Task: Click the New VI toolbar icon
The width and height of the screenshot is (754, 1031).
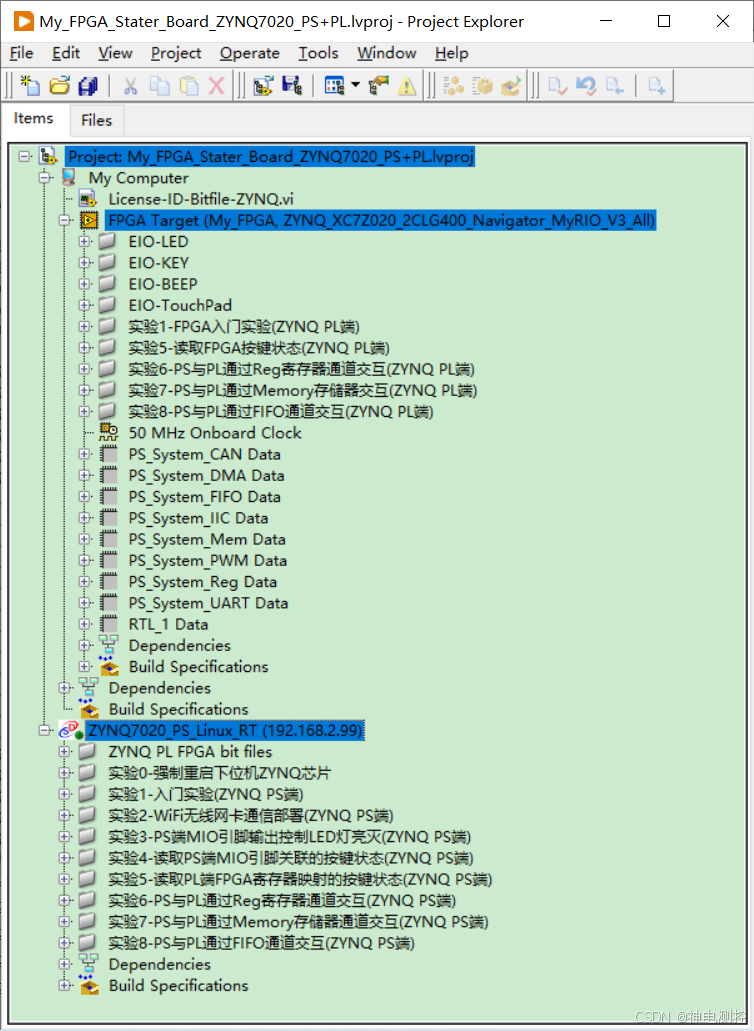Action: tap(30, 85)
